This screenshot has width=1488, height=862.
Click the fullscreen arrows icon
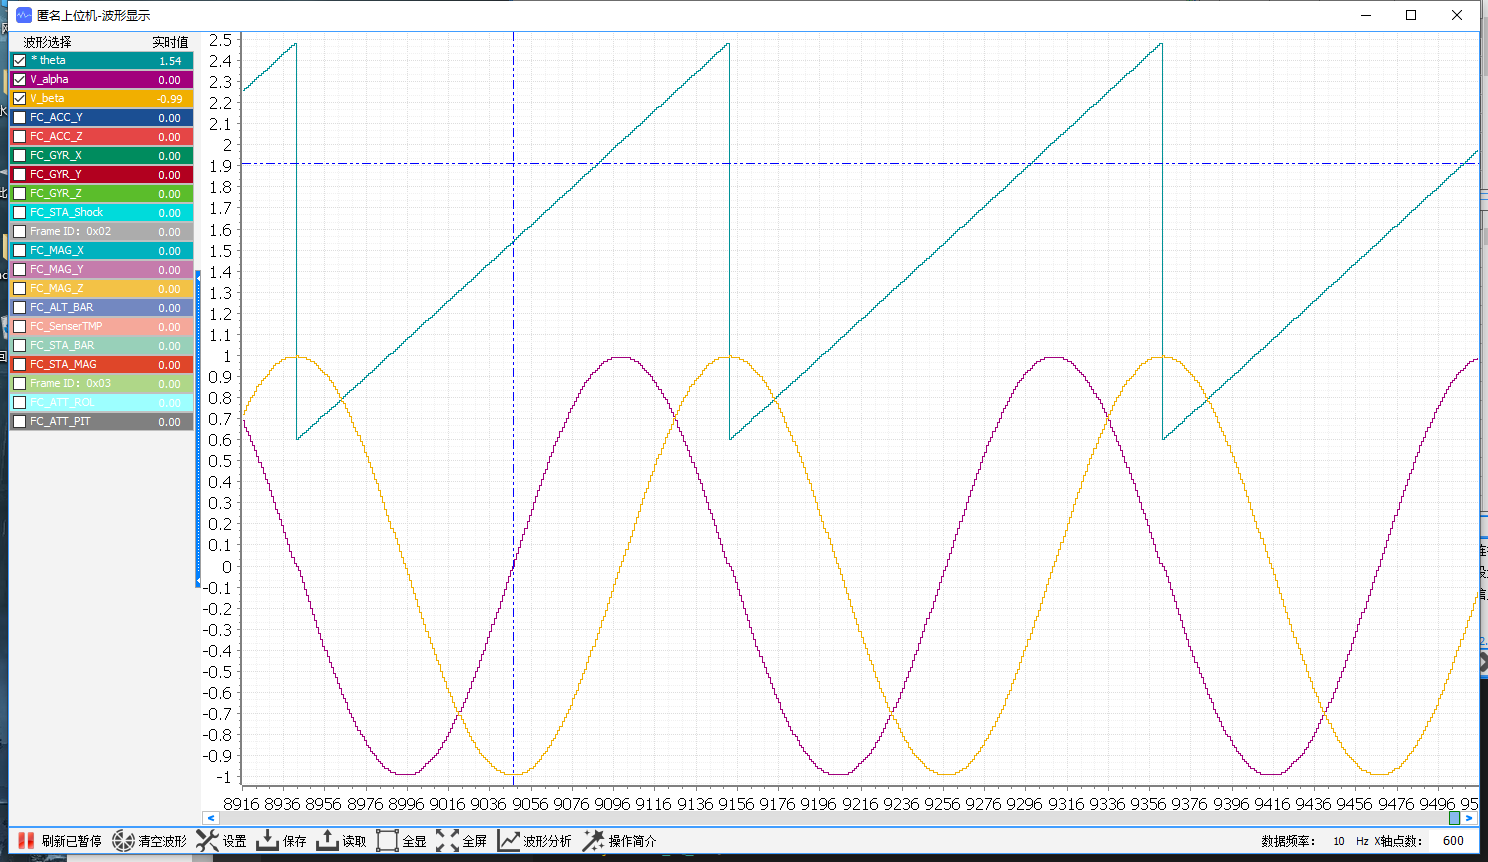click(x=447, y=841)
